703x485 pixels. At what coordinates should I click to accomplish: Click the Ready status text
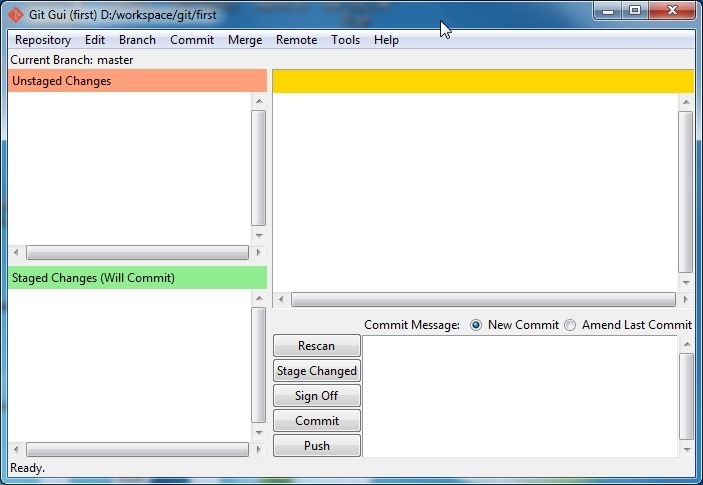(27, 468)
